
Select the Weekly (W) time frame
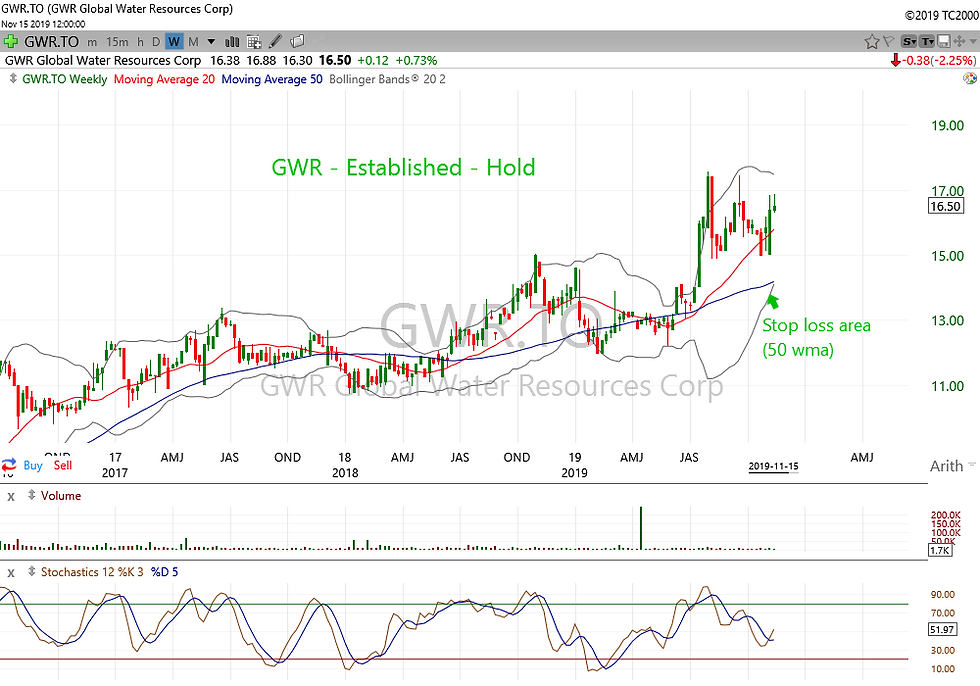(x=174, y=42)
